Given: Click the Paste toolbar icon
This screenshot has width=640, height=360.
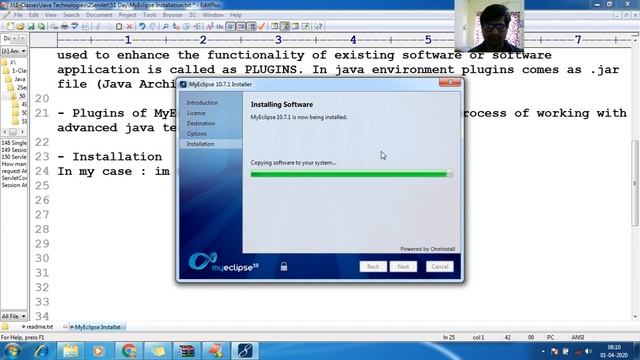Looking at the screenshot, I should 119,27.
